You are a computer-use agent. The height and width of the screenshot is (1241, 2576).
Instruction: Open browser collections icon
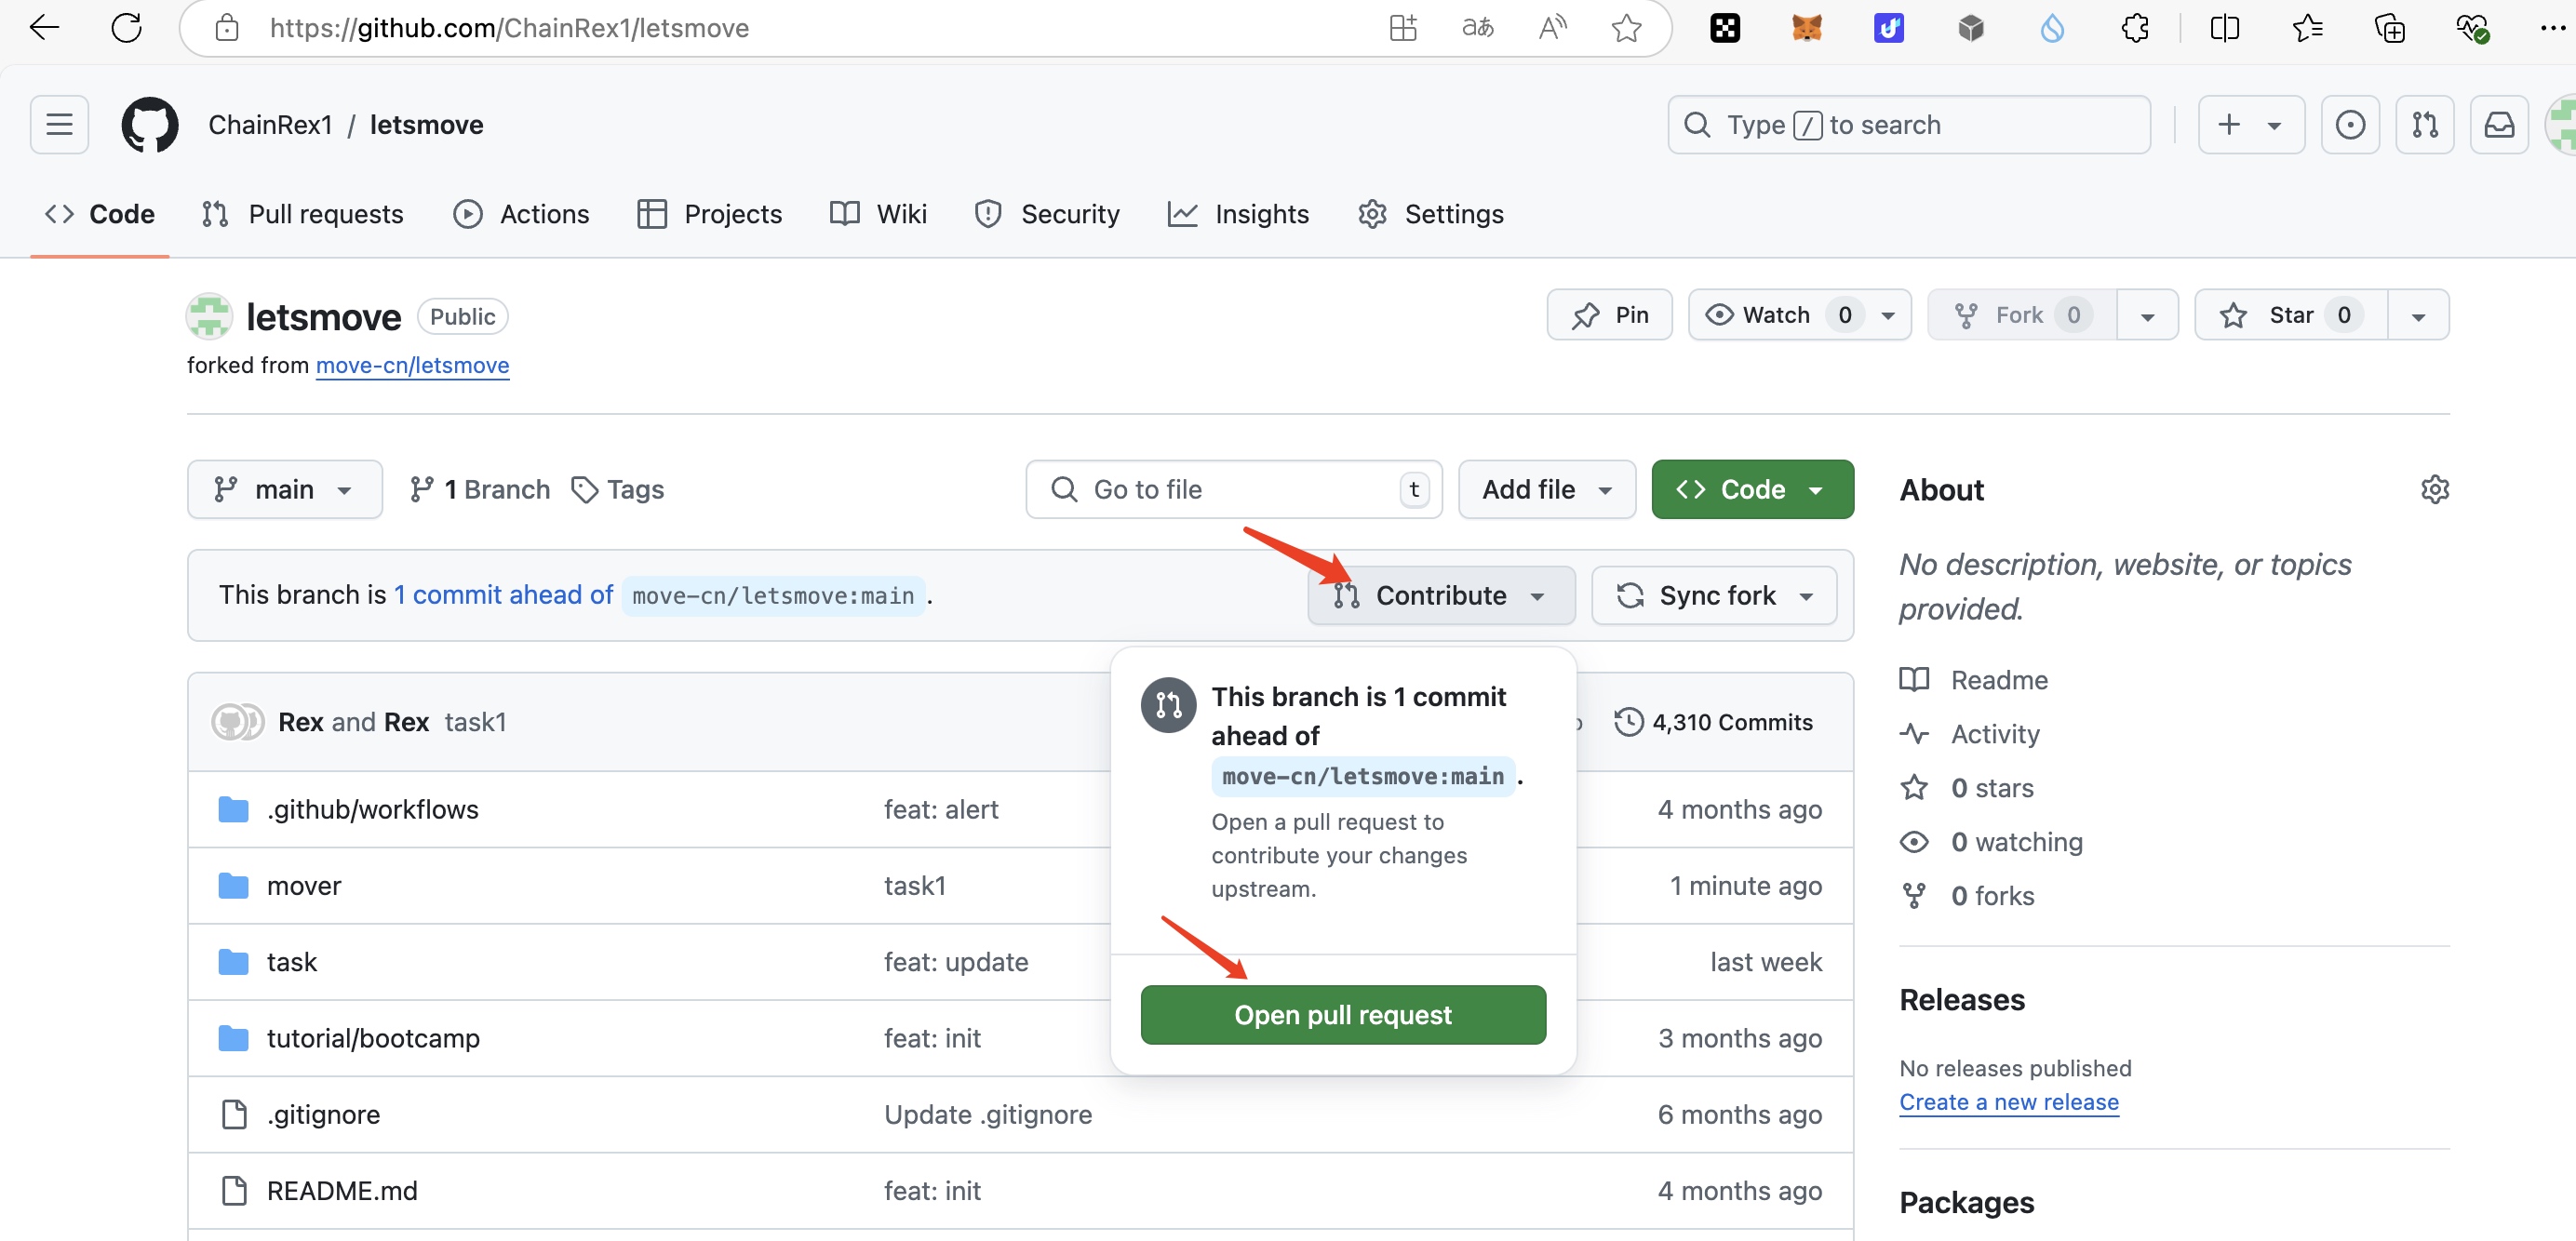[x=2389, y=28]
